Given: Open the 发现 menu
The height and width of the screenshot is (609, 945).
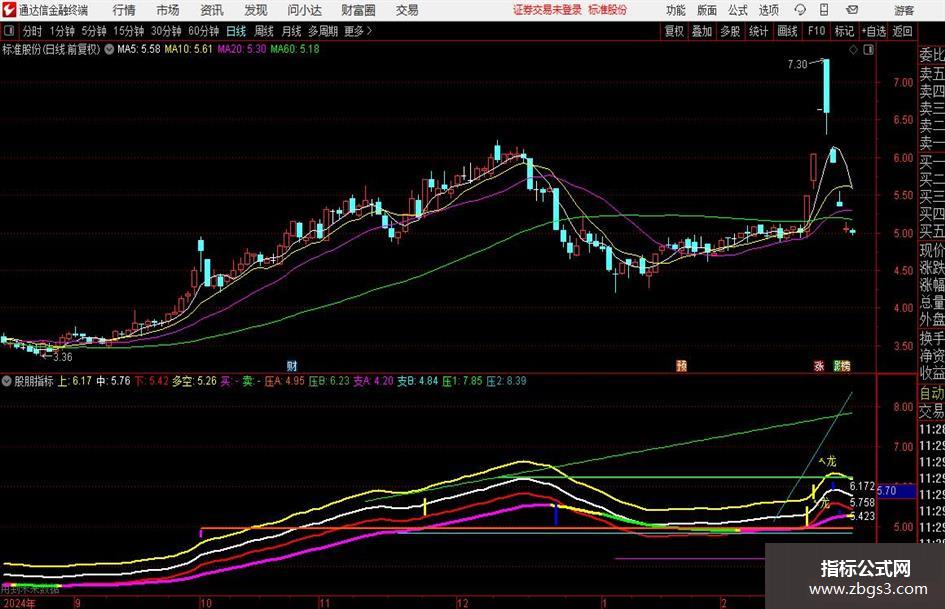Looking at the screenshot, I should [256, 10].
